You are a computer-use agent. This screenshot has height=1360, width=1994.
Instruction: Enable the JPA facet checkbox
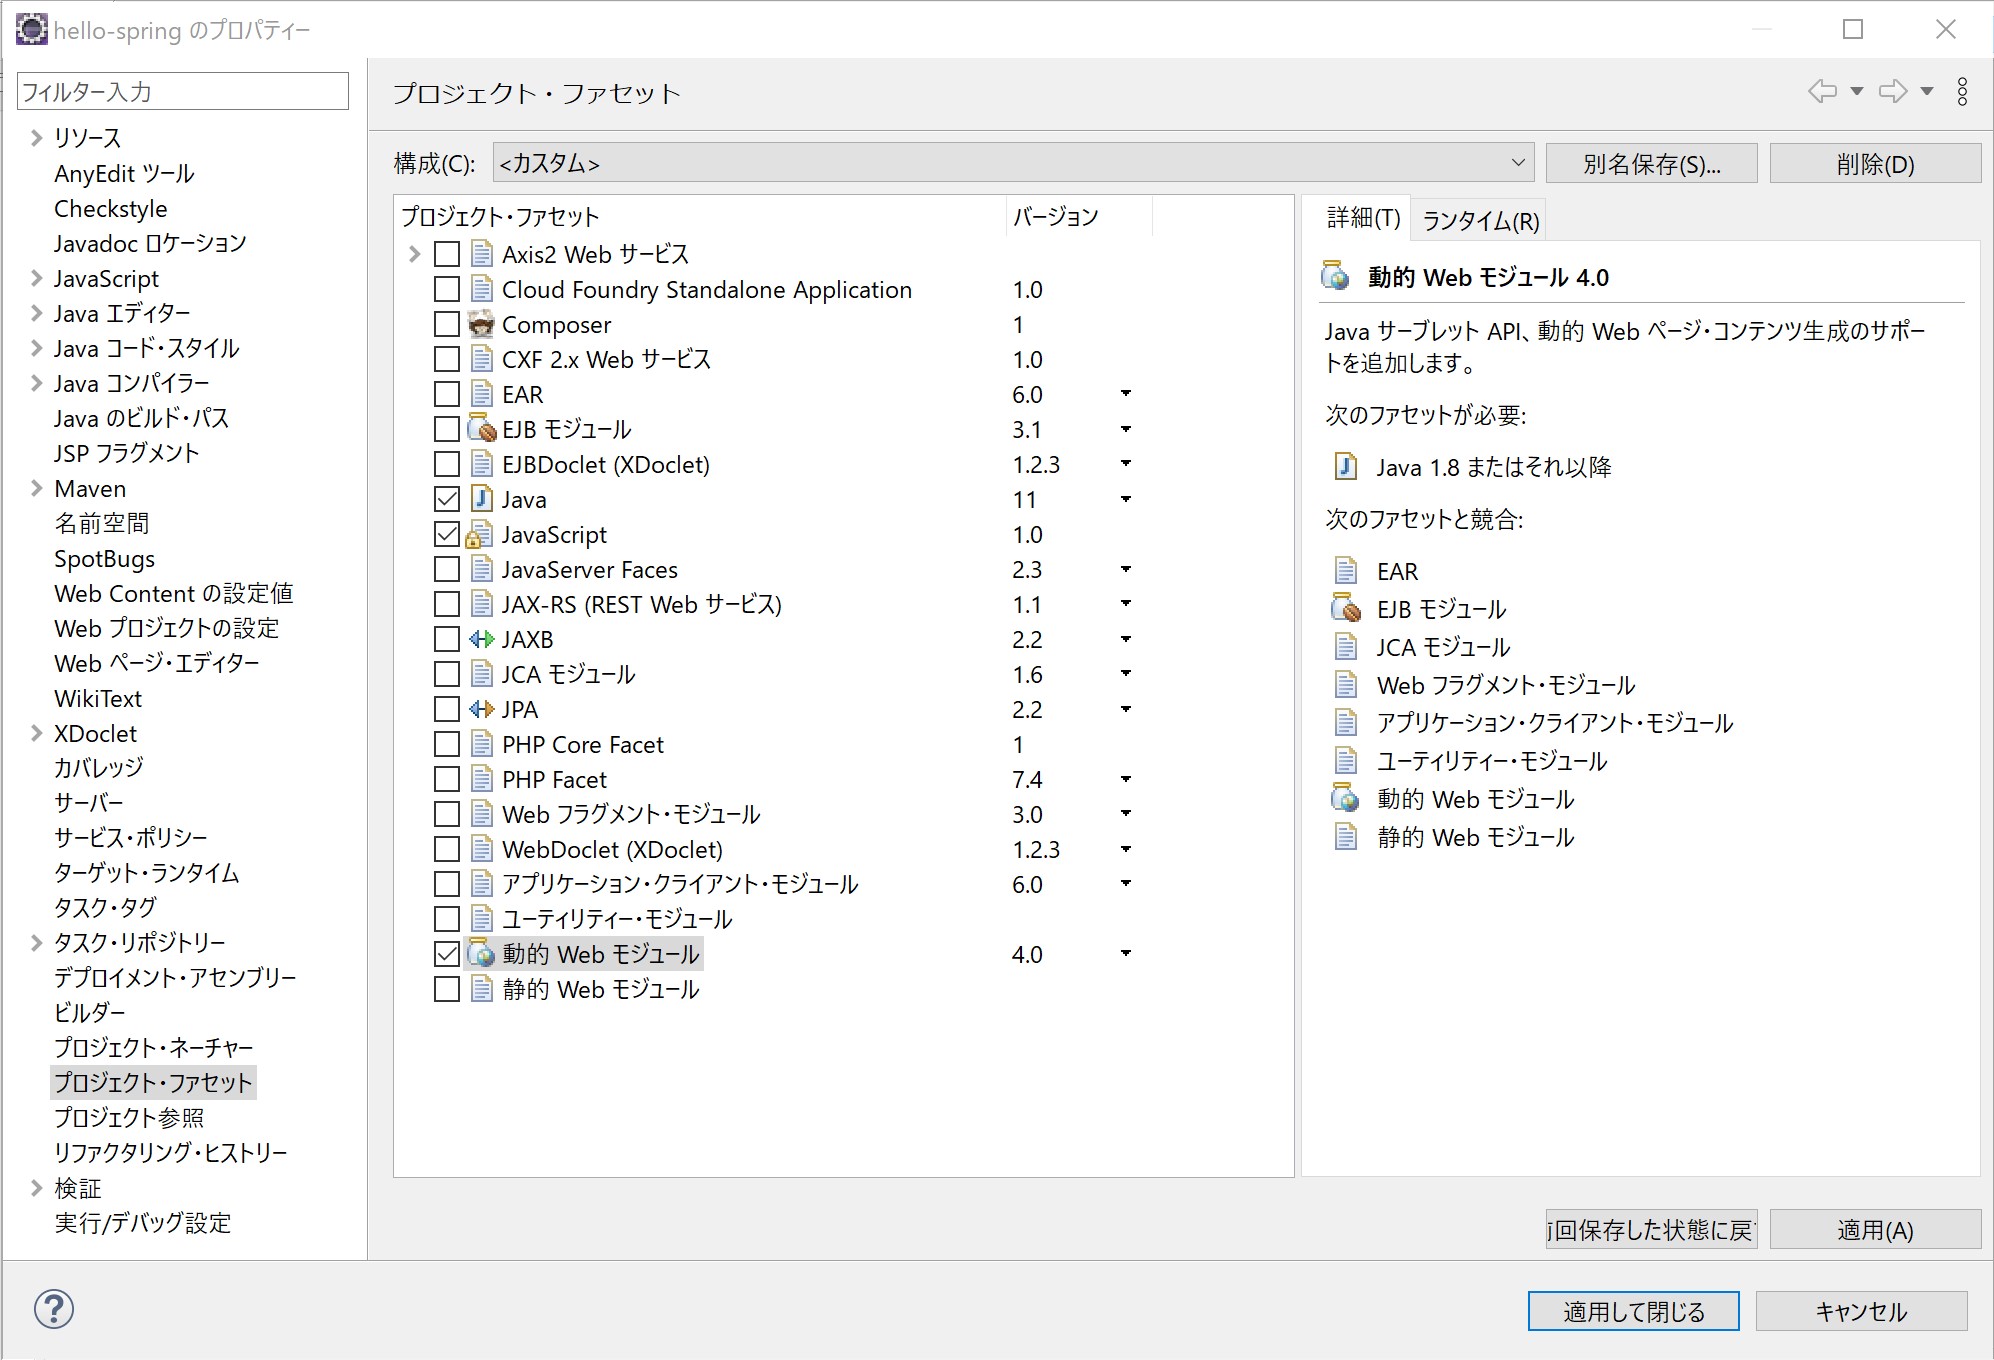click(x=447, y=710)
